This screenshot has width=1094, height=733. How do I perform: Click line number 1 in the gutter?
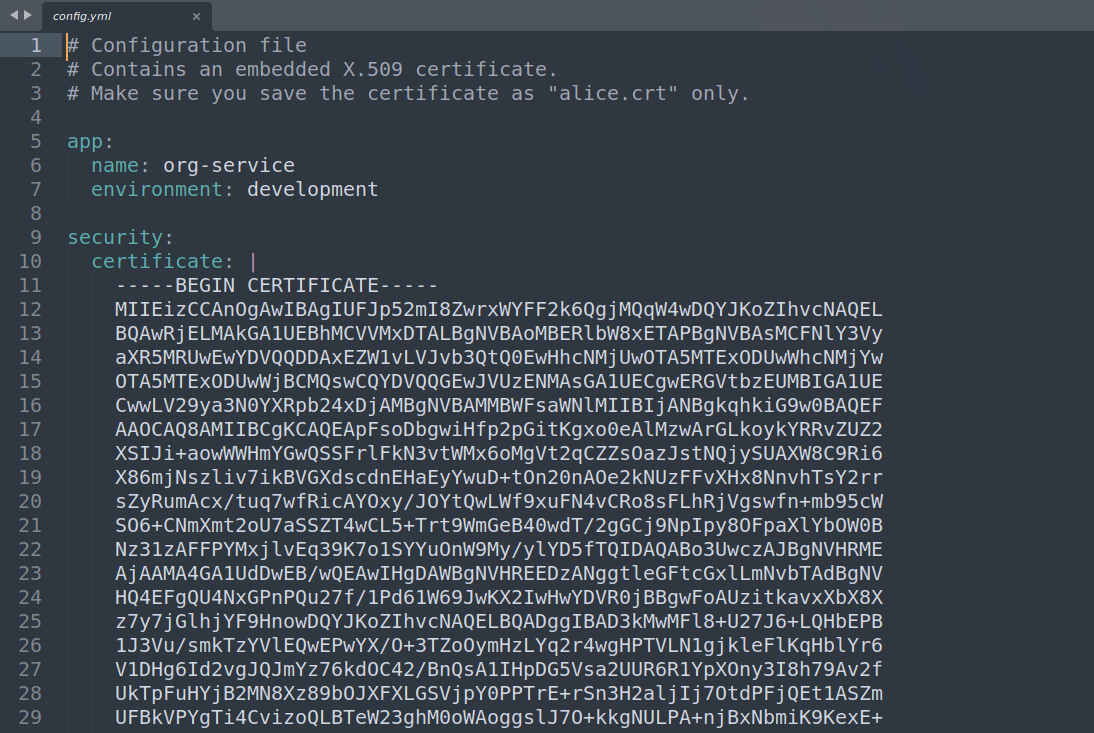pyautogui.click(x=36, y=45)
